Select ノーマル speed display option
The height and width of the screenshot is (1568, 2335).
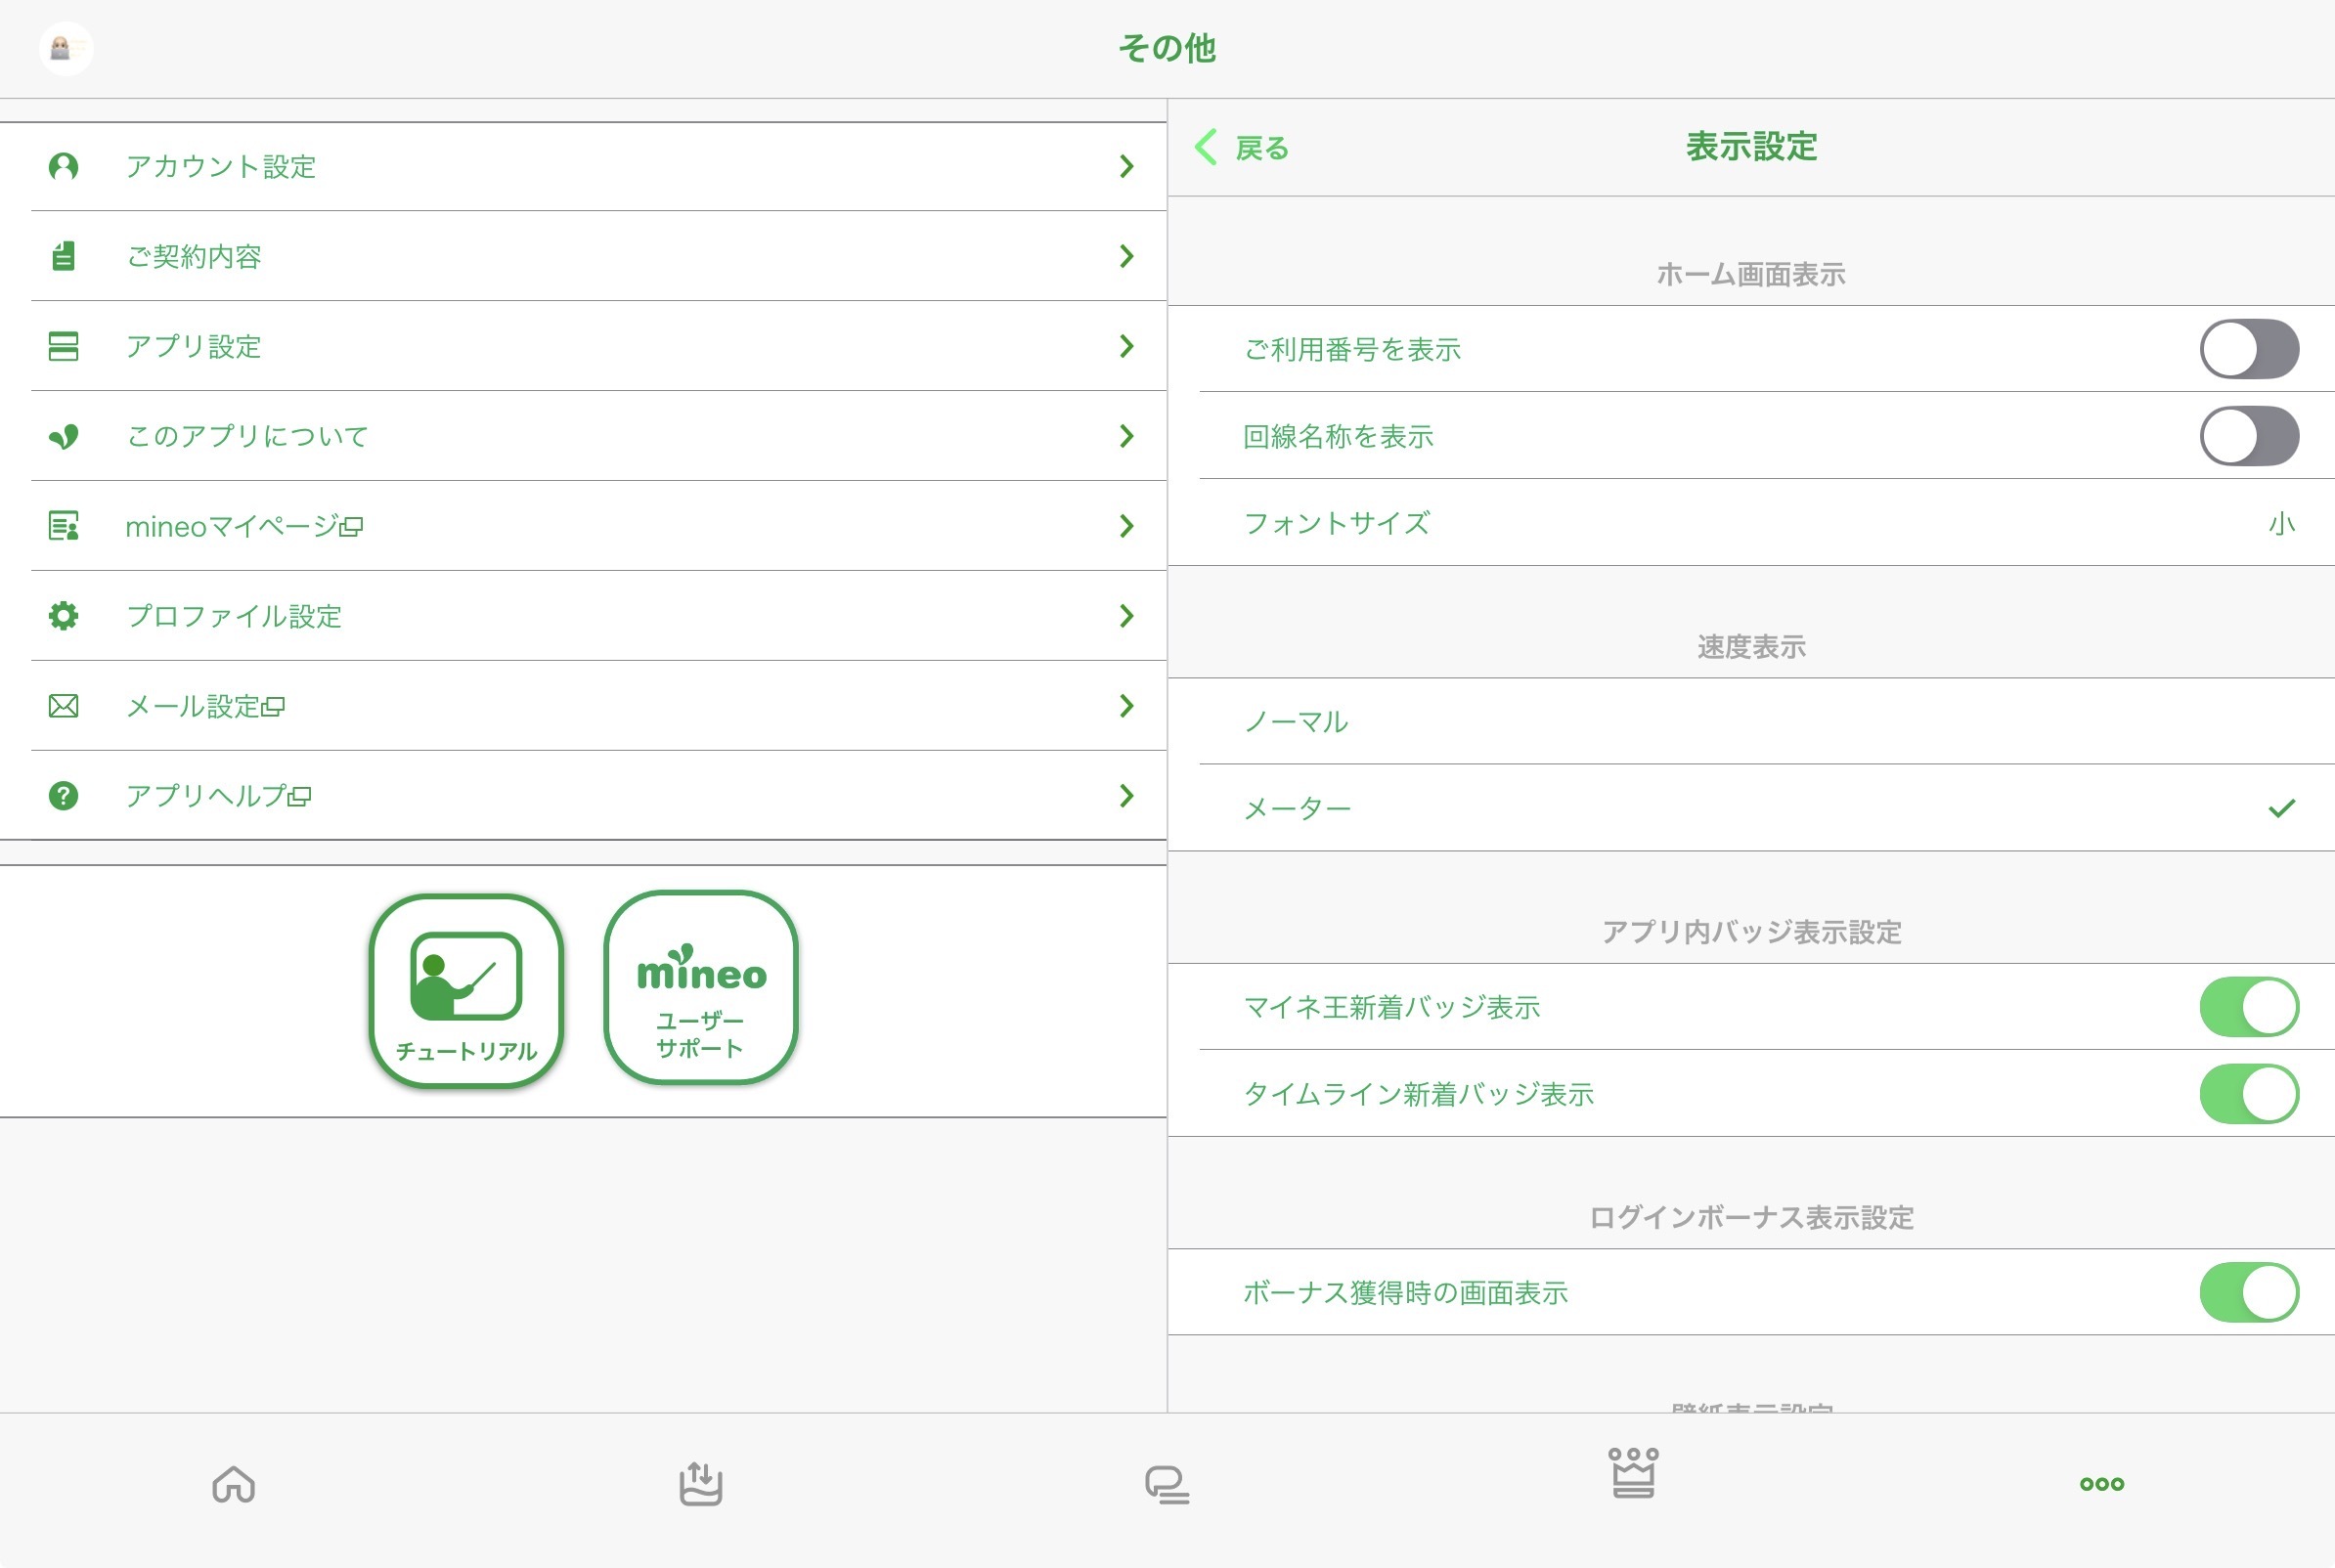point(1296,721)
